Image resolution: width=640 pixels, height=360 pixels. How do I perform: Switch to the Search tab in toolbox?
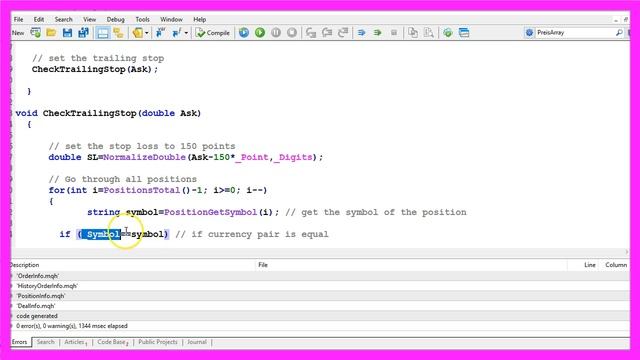45,342
